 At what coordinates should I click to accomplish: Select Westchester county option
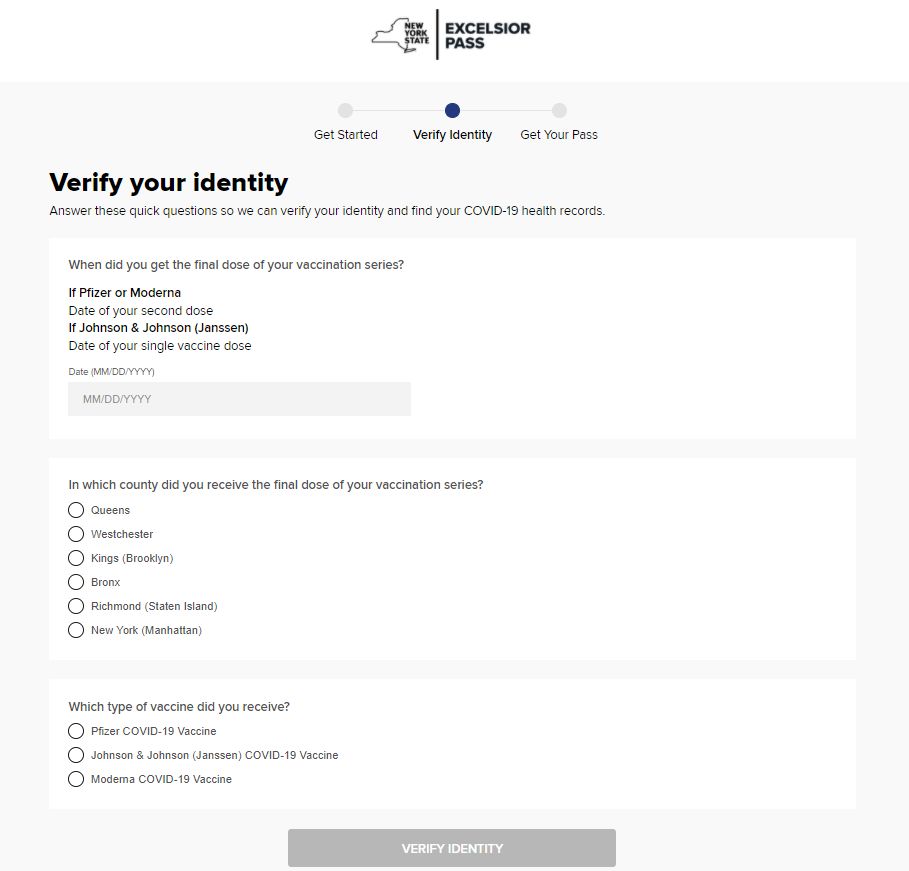[x=76, y=534]
